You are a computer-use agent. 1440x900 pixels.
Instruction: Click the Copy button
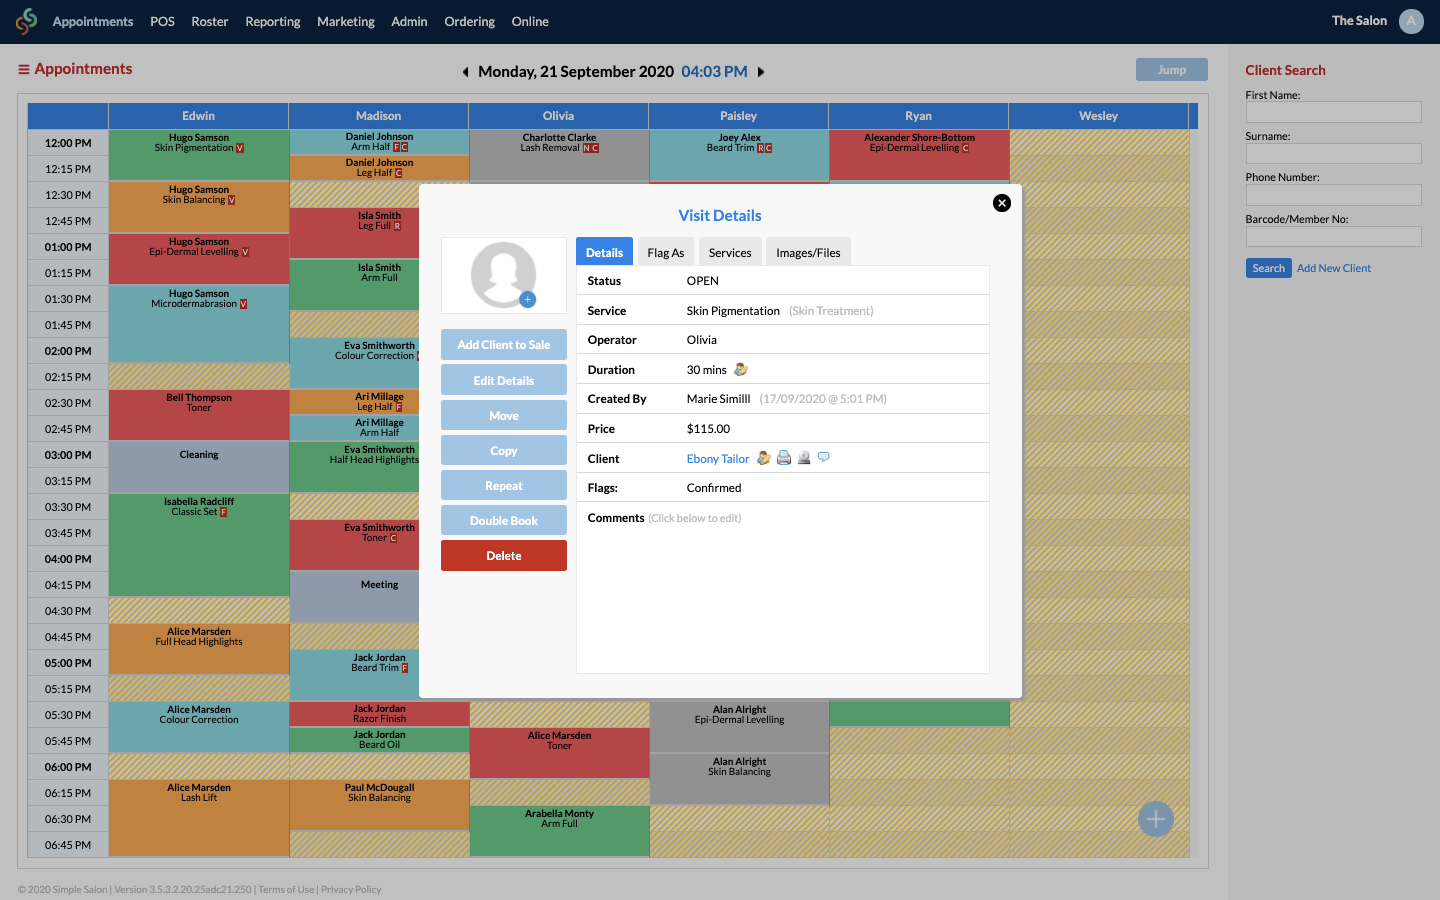[x=504, y=450]
